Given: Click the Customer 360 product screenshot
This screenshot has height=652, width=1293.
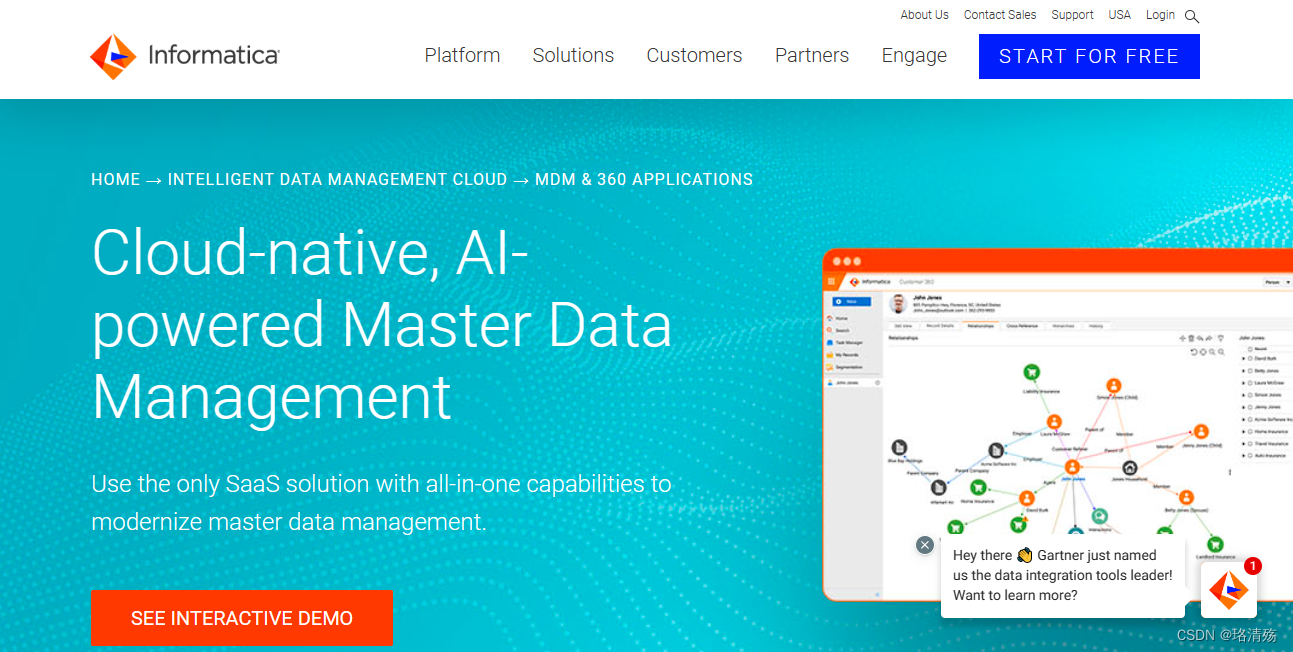Looking at the screenshot, I should point(1057,425).
